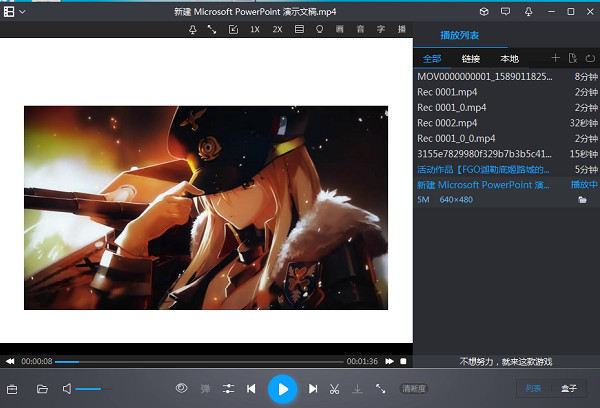The image size is (600, 408).
Task: Click the clear playlist document icon
Action: coord(573,58)
